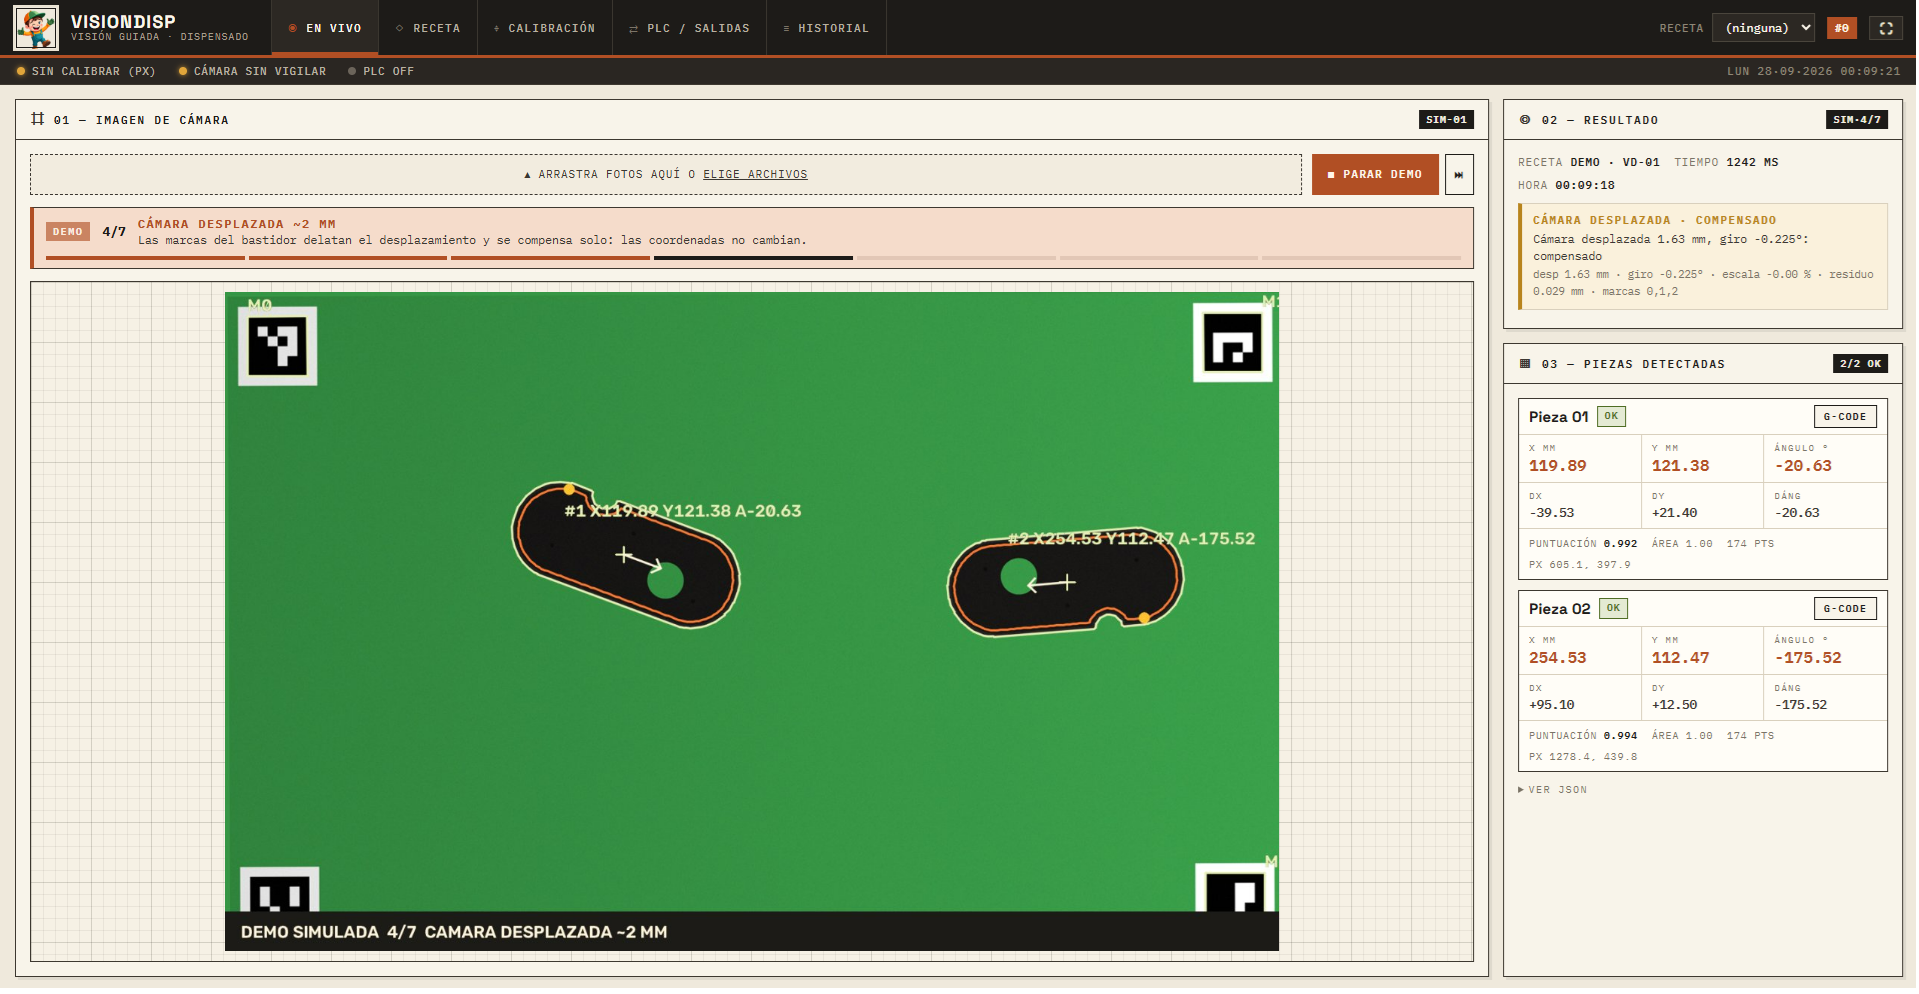This screenshot has width=1919, height=994.
Task: Click the target icon beside Resultado
Action: pyautogui.click(x=1525, y=120)
